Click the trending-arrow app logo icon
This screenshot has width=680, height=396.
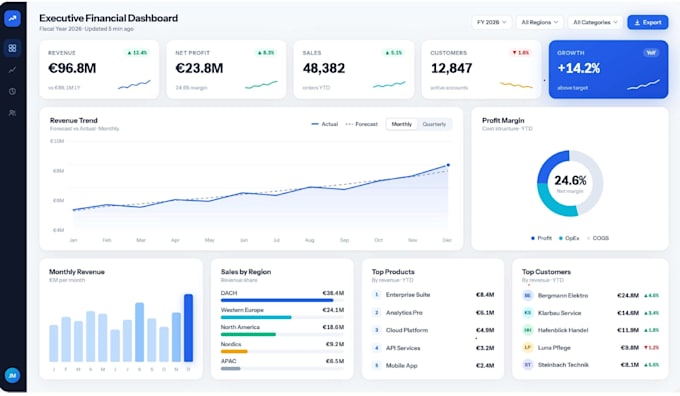[x=12, y=19]
